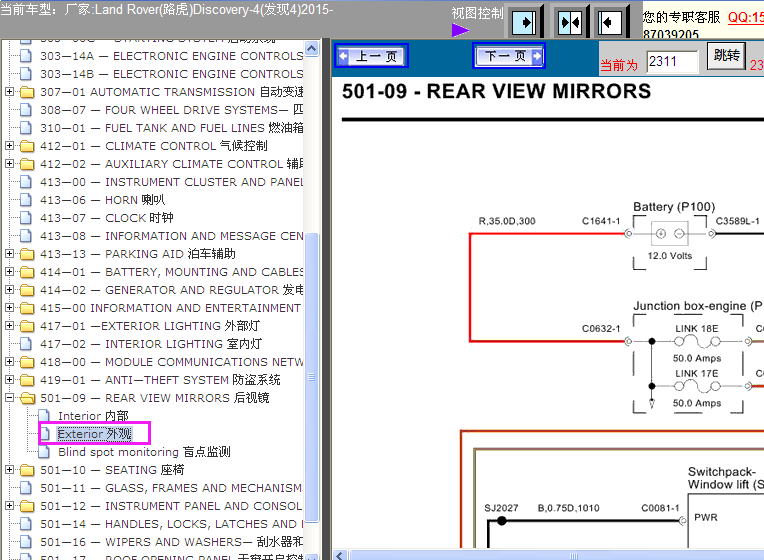Click the split-center view control icon
Screen dimensions: 764x560
[x=569, y=22]
